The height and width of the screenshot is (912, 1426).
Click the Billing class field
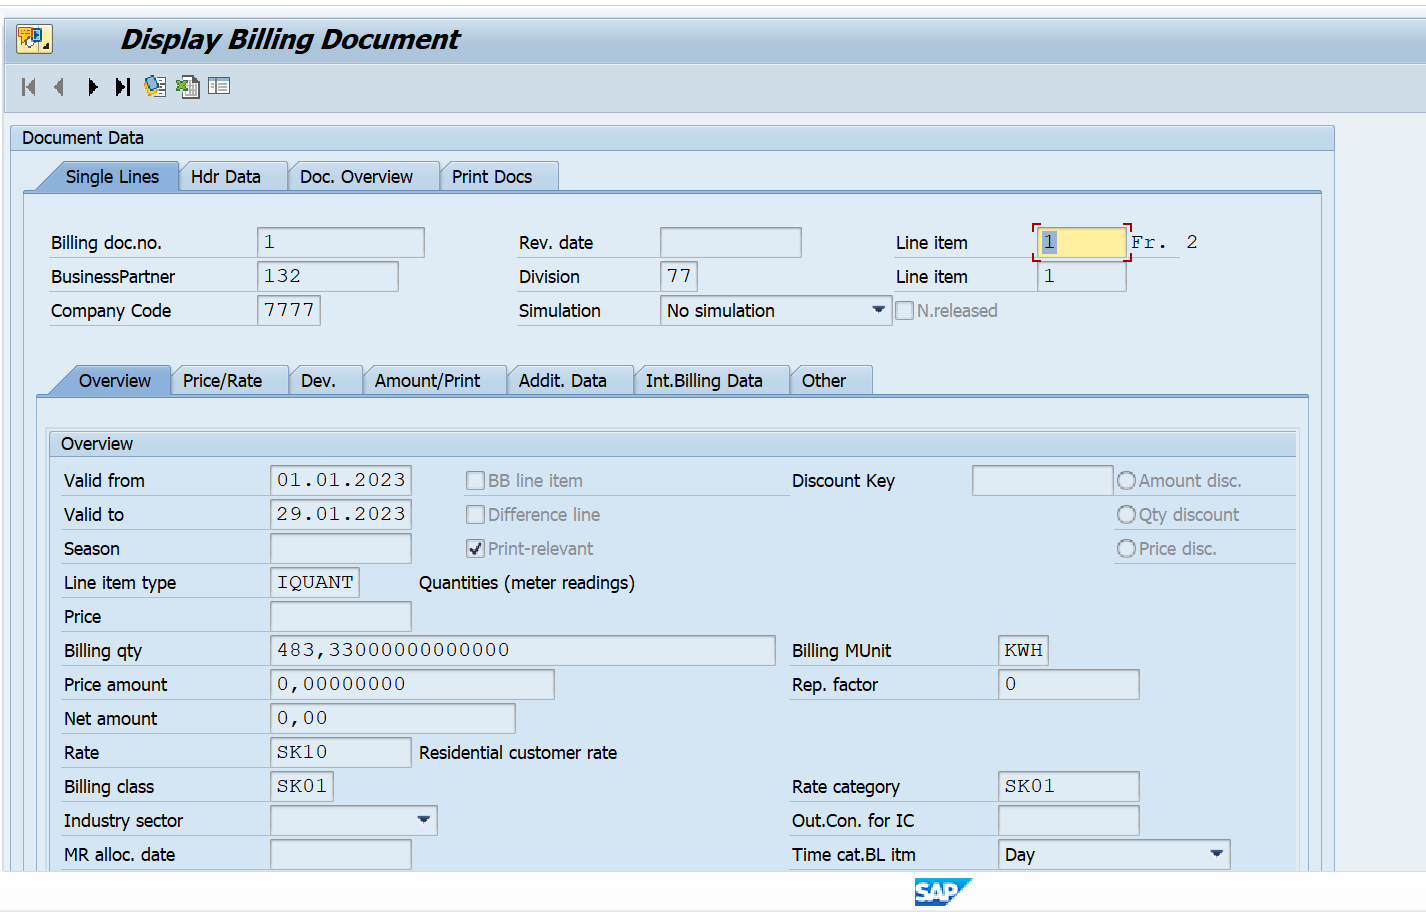(302, 787)
